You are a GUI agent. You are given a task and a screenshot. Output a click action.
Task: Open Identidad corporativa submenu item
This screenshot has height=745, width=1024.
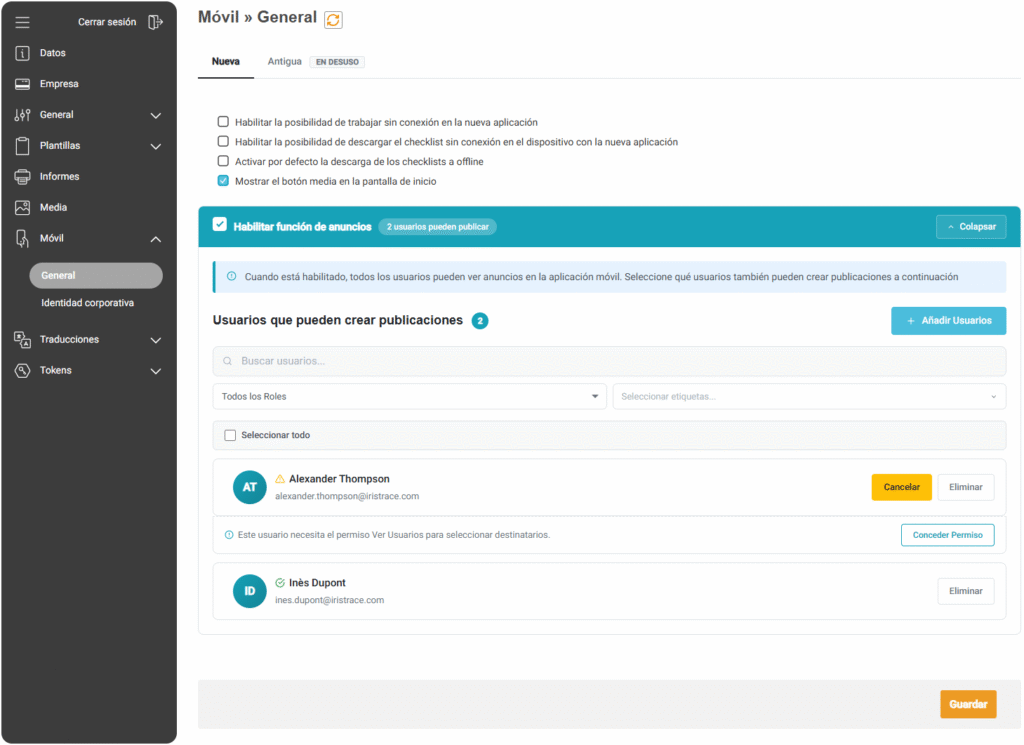tap(87, 303)
